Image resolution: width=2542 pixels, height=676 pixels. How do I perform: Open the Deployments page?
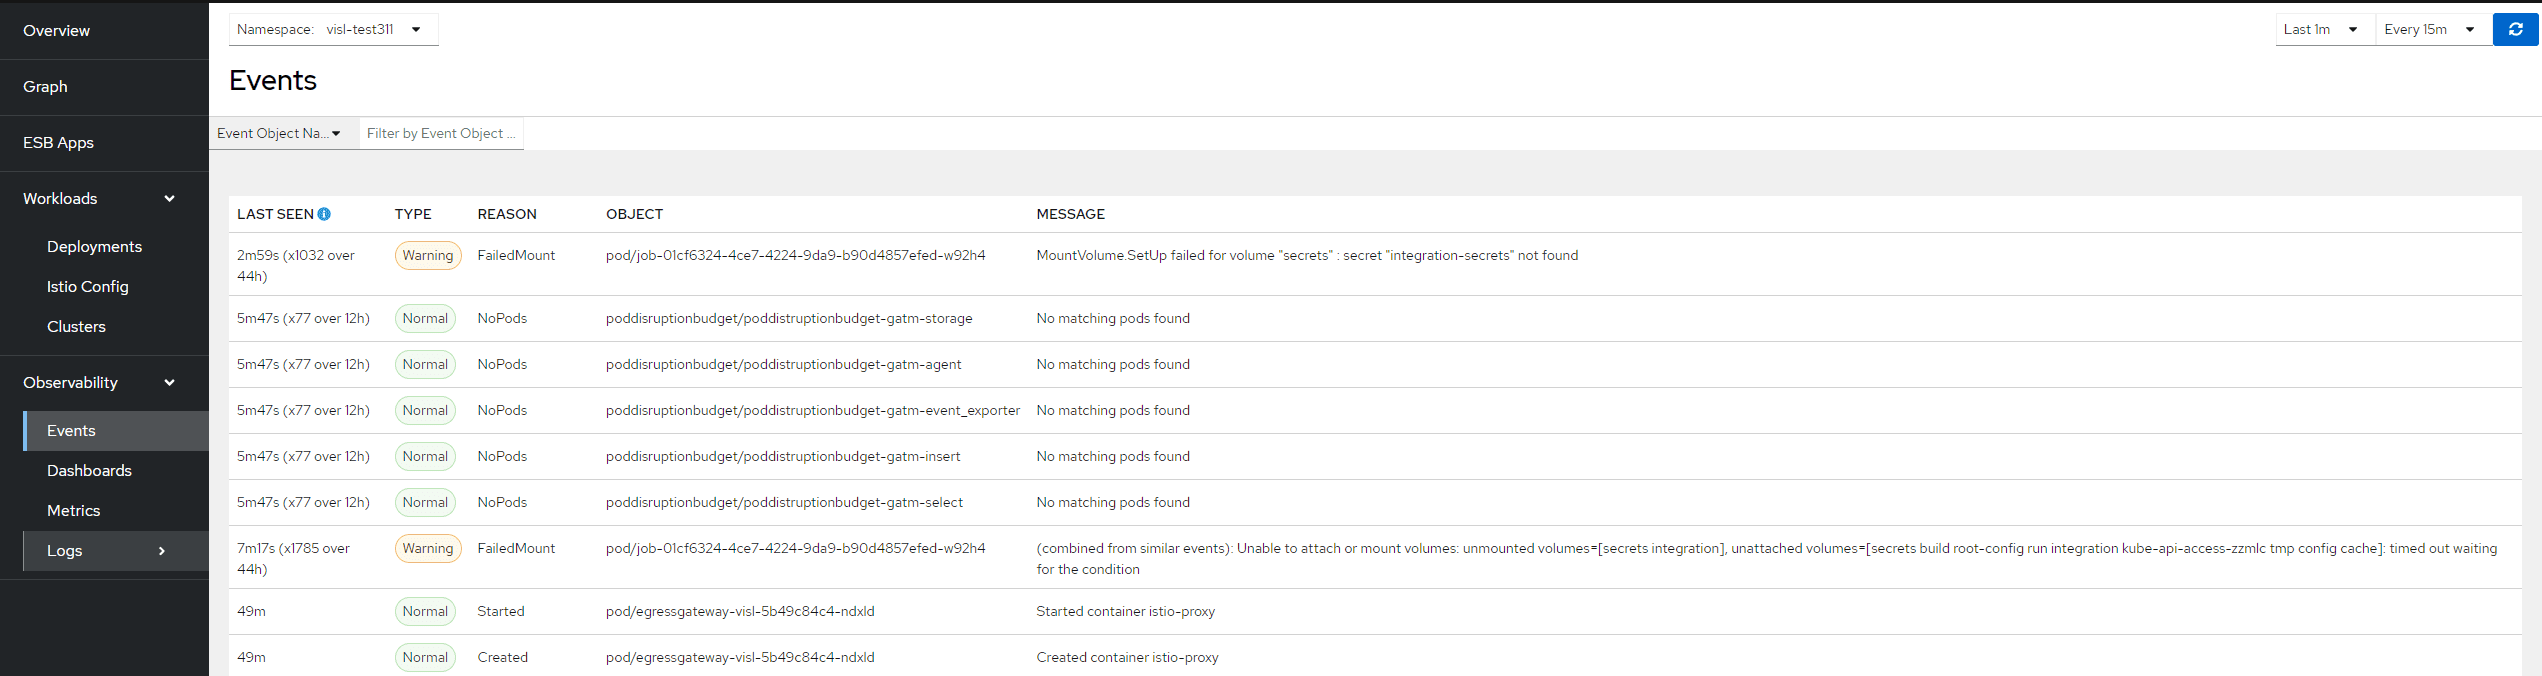click(95, 247)
